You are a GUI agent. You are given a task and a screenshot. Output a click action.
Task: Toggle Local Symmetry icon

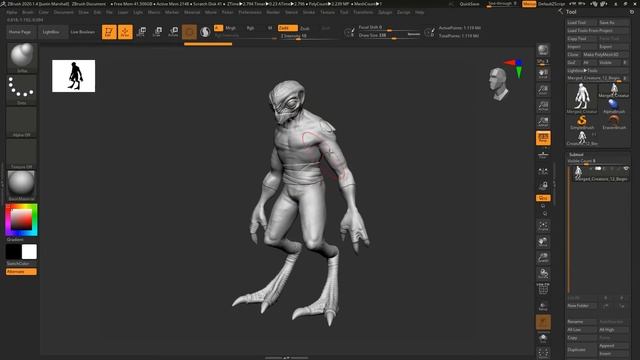(x=543, y=171)
